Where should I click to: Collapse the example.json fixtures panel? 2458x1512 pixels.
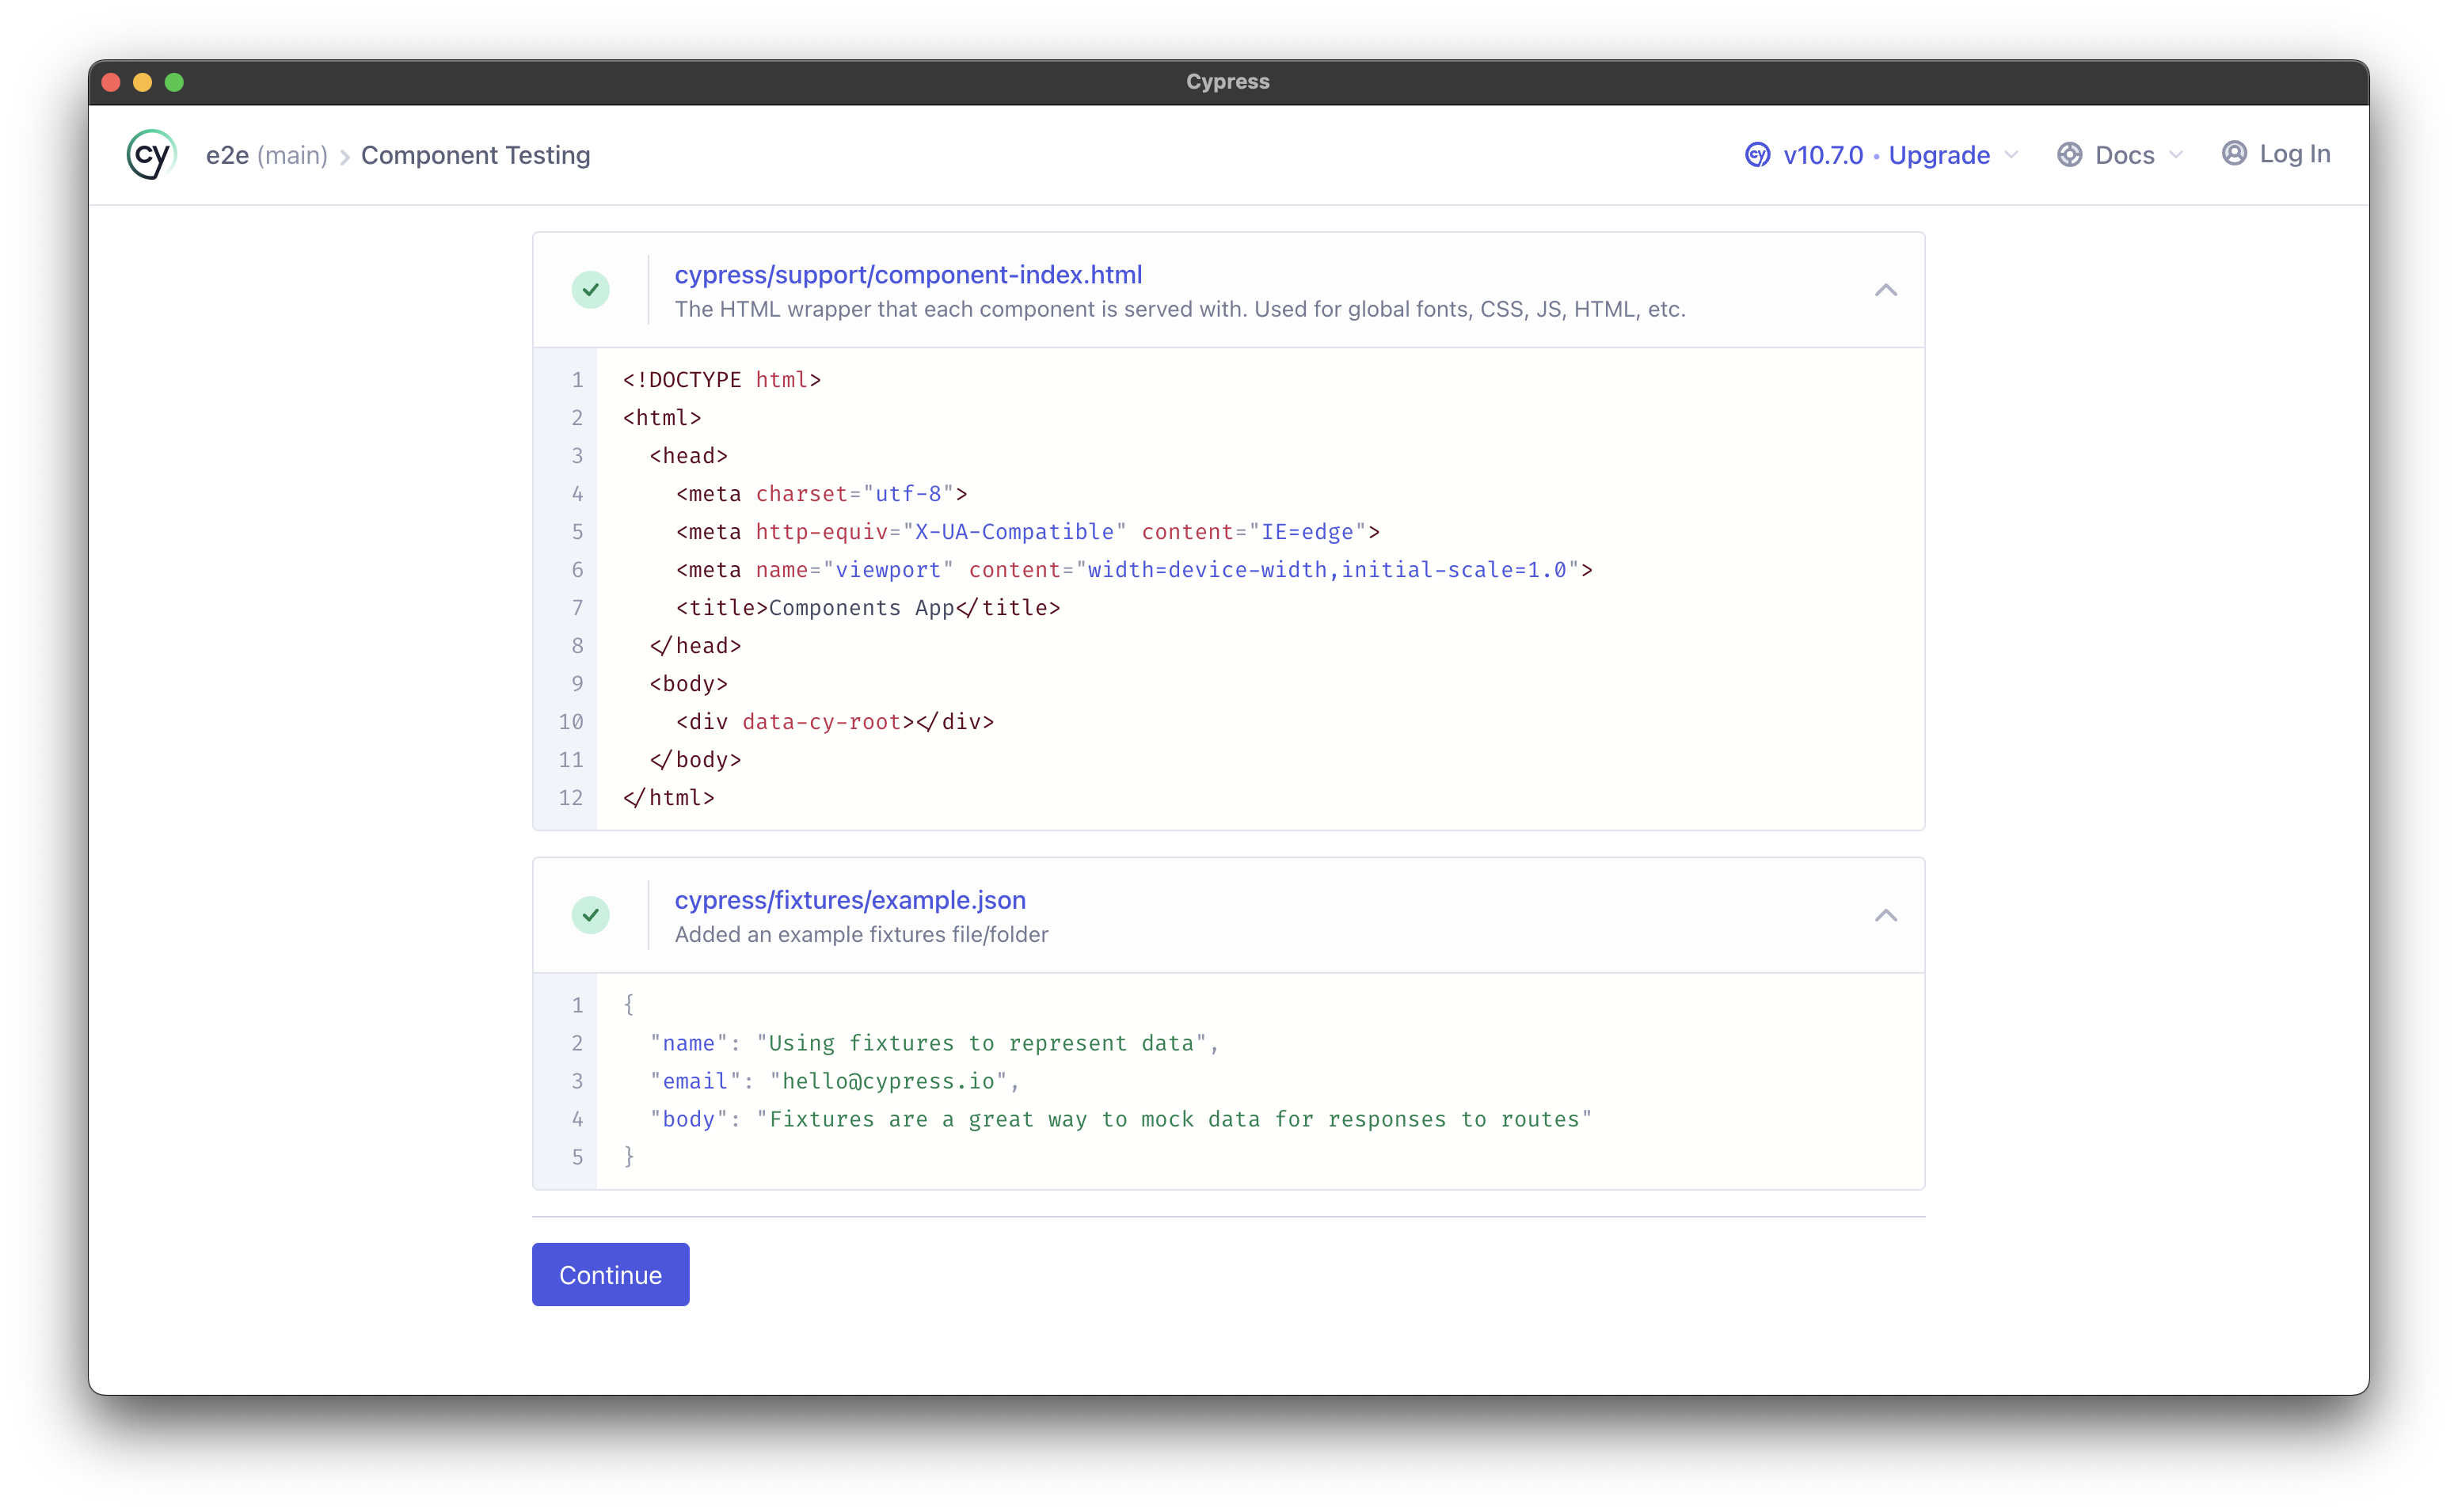pos(1885,915)
